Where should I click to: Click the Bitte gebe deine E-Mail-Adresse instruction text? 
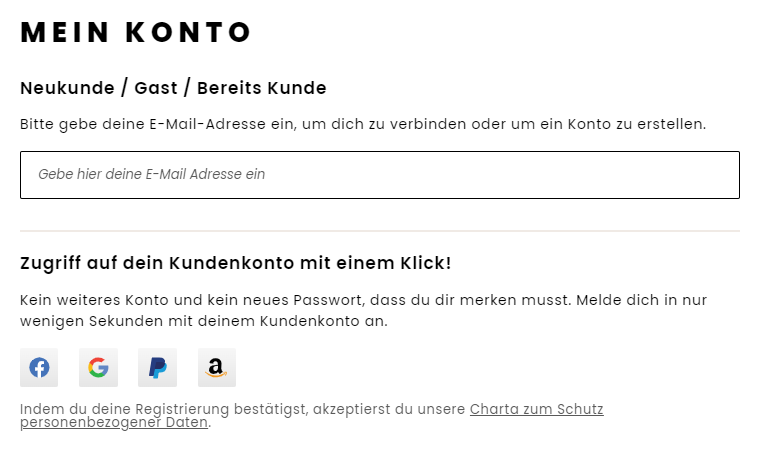[x=363, y=124]
